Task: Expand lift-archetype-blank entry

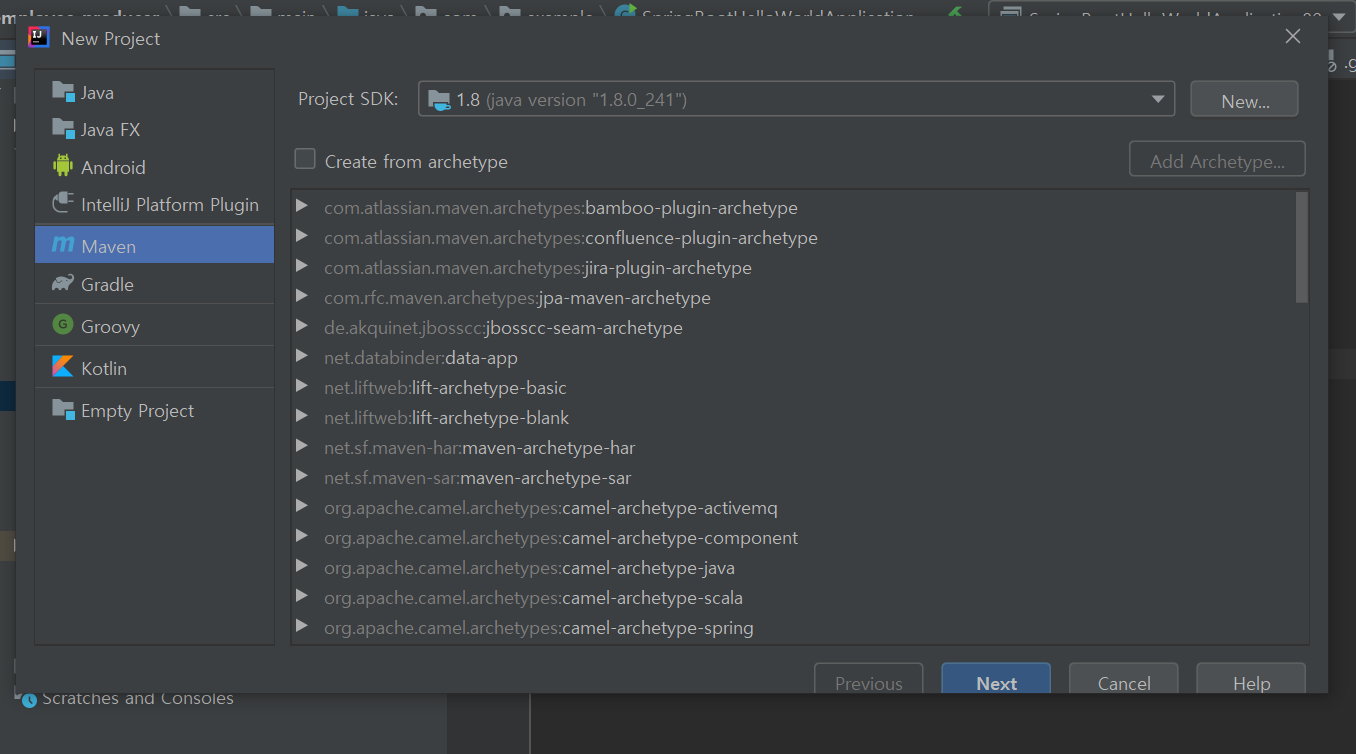Action: 301,417
